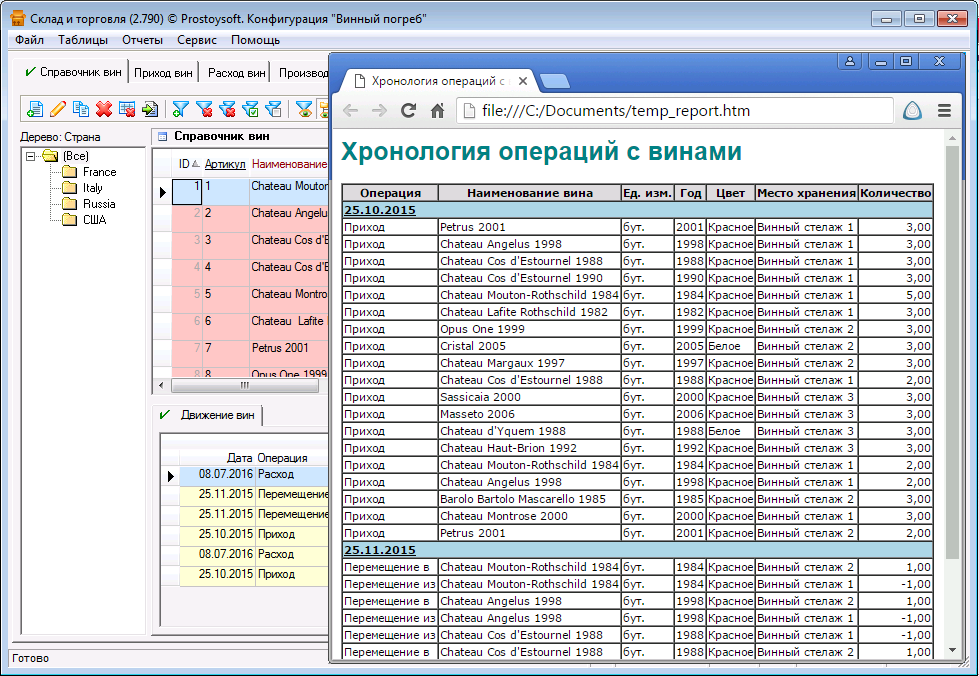
Task: Click the report's vertical scrollbar down arrow
Action: tap(952, 650)
